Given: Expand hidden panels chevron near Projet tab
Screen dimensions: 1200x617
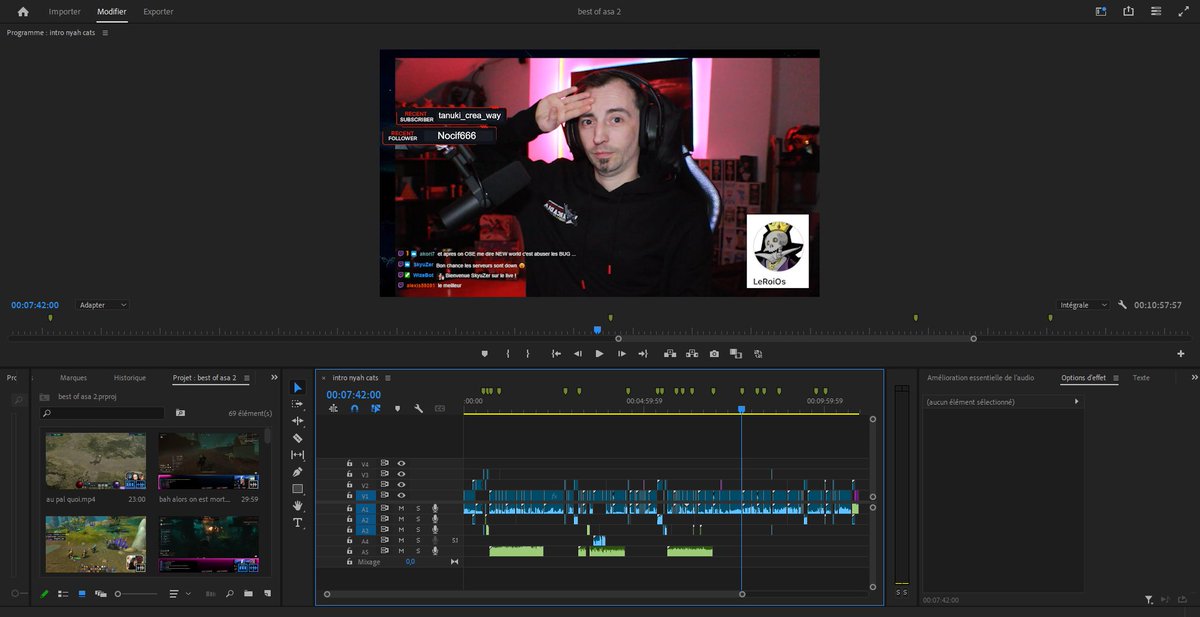Looking at the screenshot, I should click(274, 378).
